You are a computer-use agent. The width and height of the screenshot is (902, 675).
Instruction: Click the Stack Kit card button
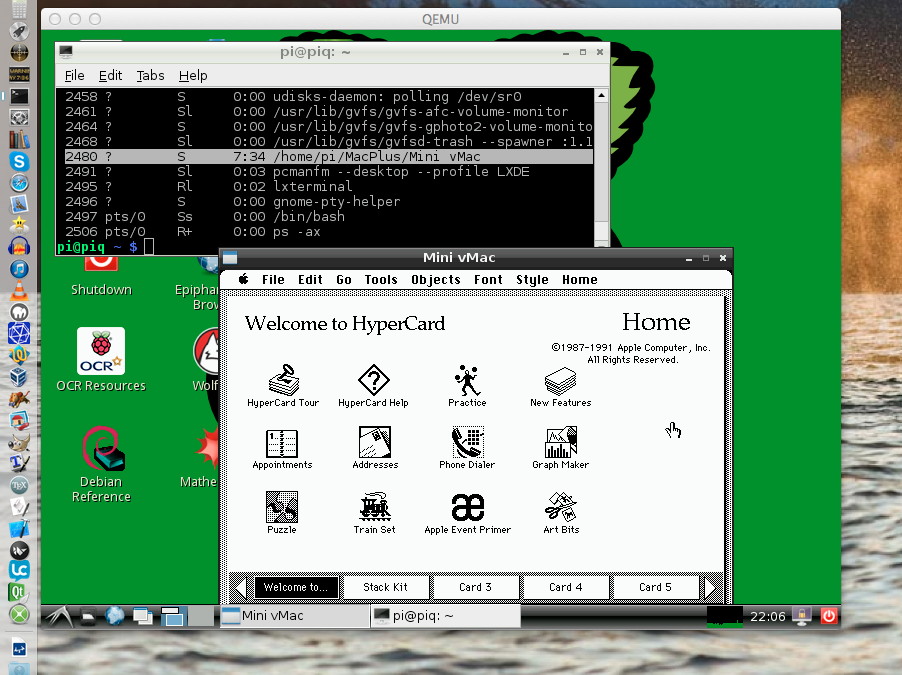click(x=384, y=587)
